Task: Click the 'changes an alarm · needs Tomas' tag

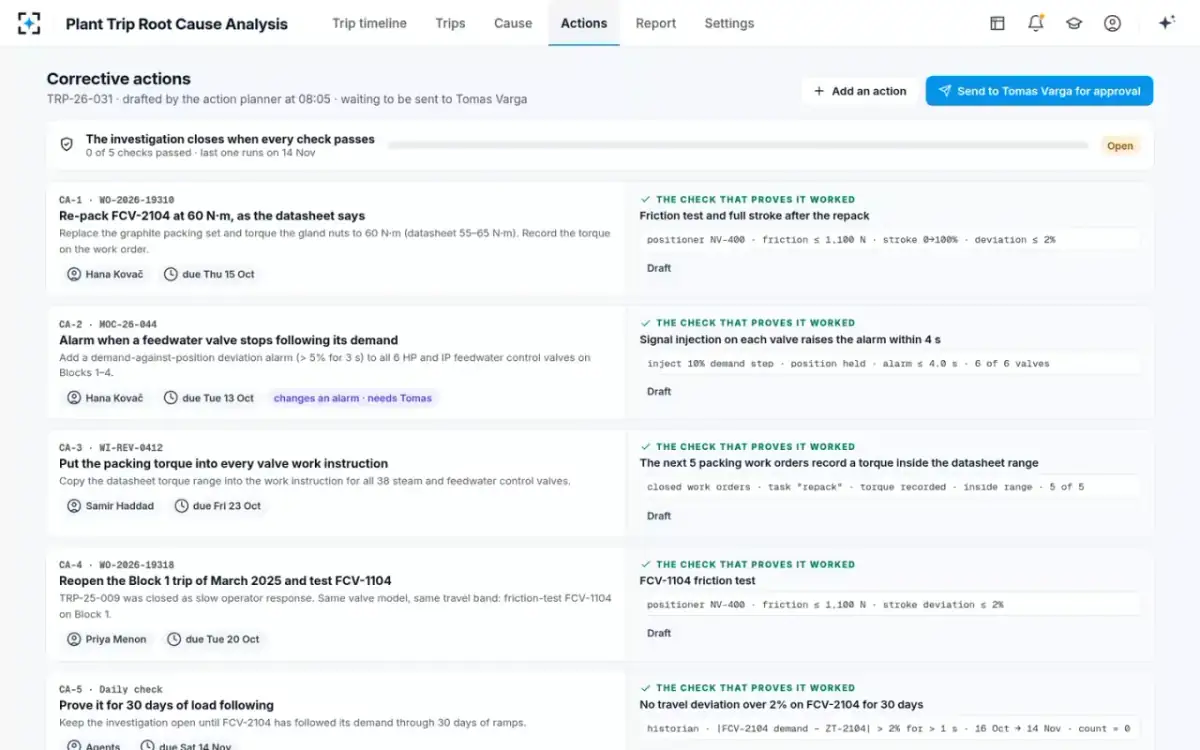Action: (353, 398)
